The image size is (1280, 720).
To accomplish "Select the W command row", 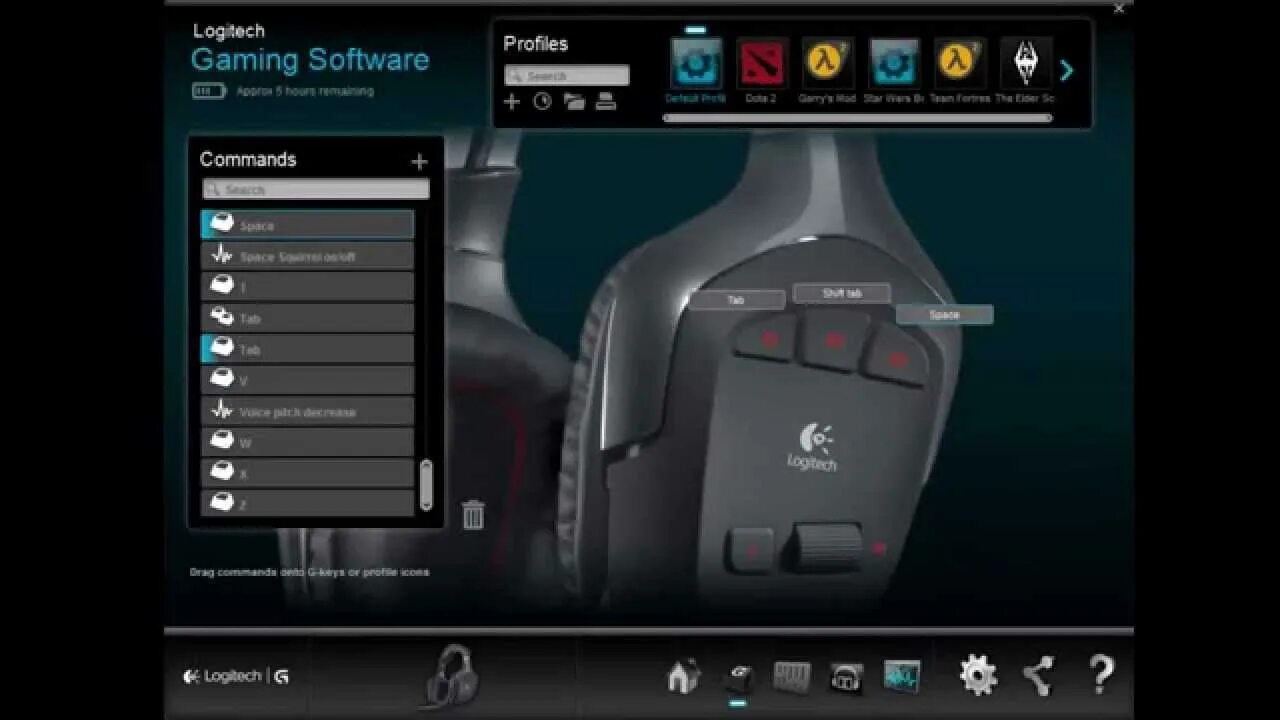I will coord(308,441).
